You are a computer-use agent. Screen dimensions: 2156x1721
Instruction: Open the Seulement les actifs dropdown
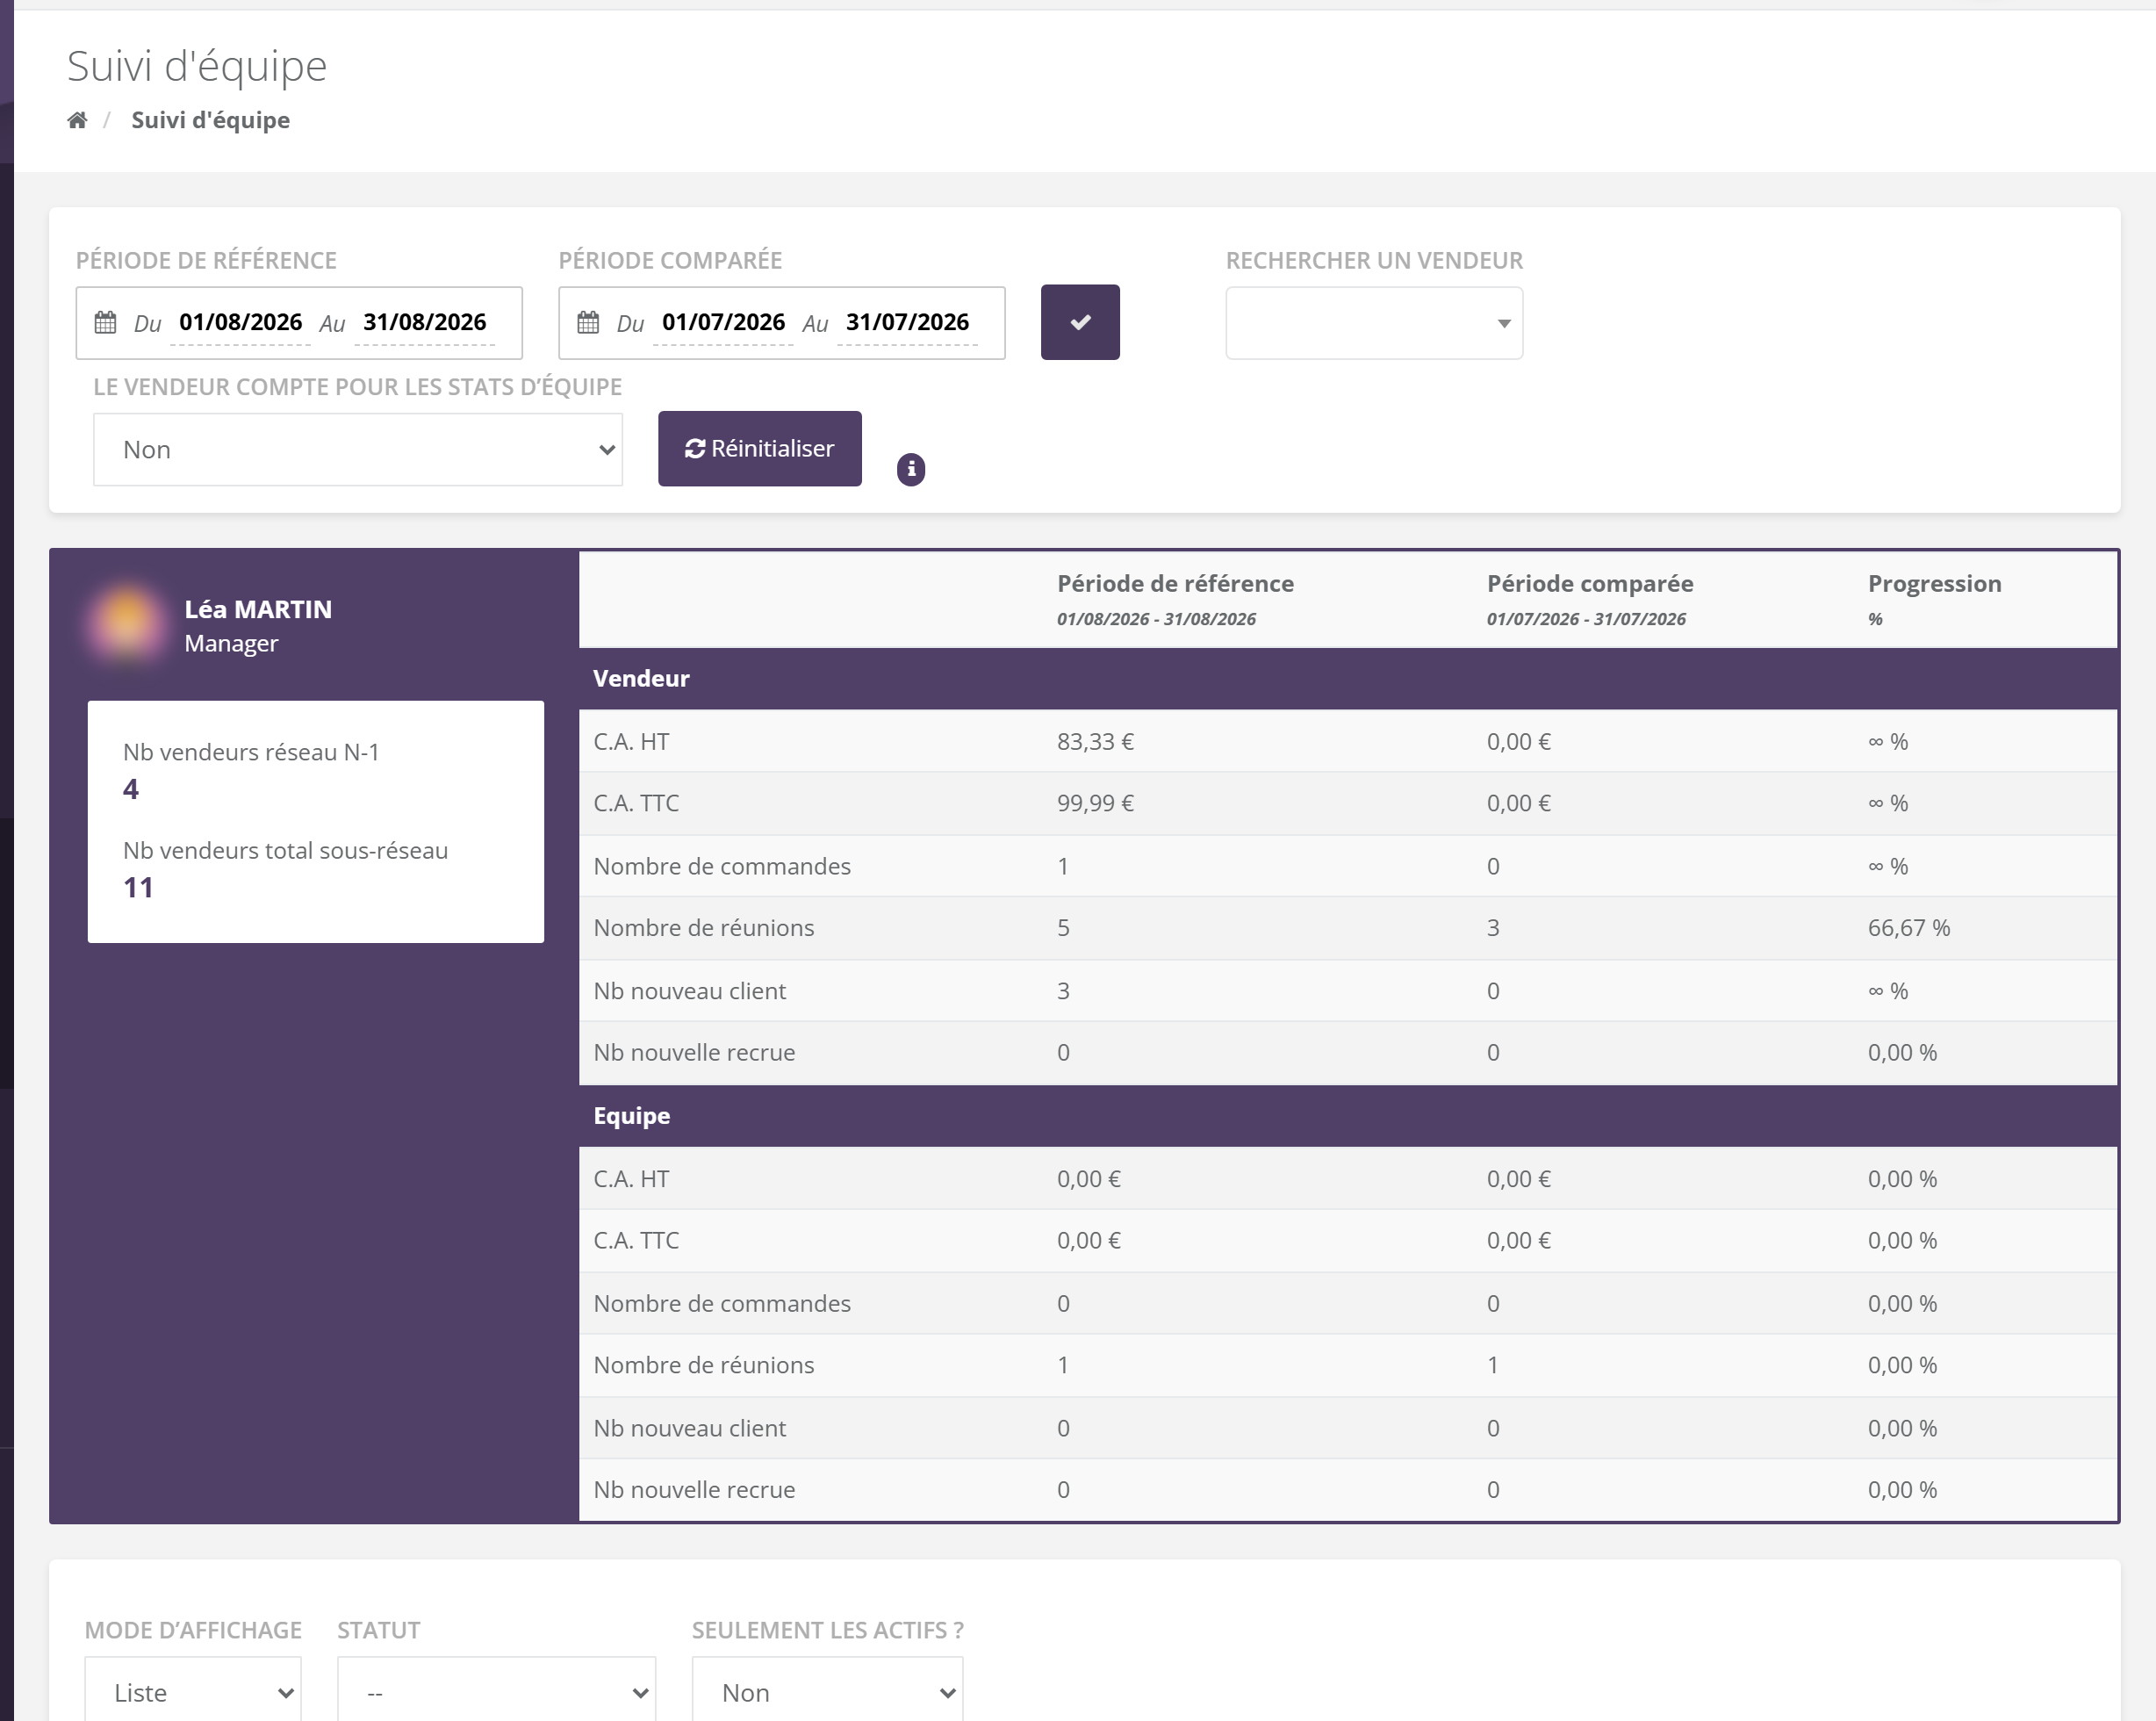[x=827, y=1691]
